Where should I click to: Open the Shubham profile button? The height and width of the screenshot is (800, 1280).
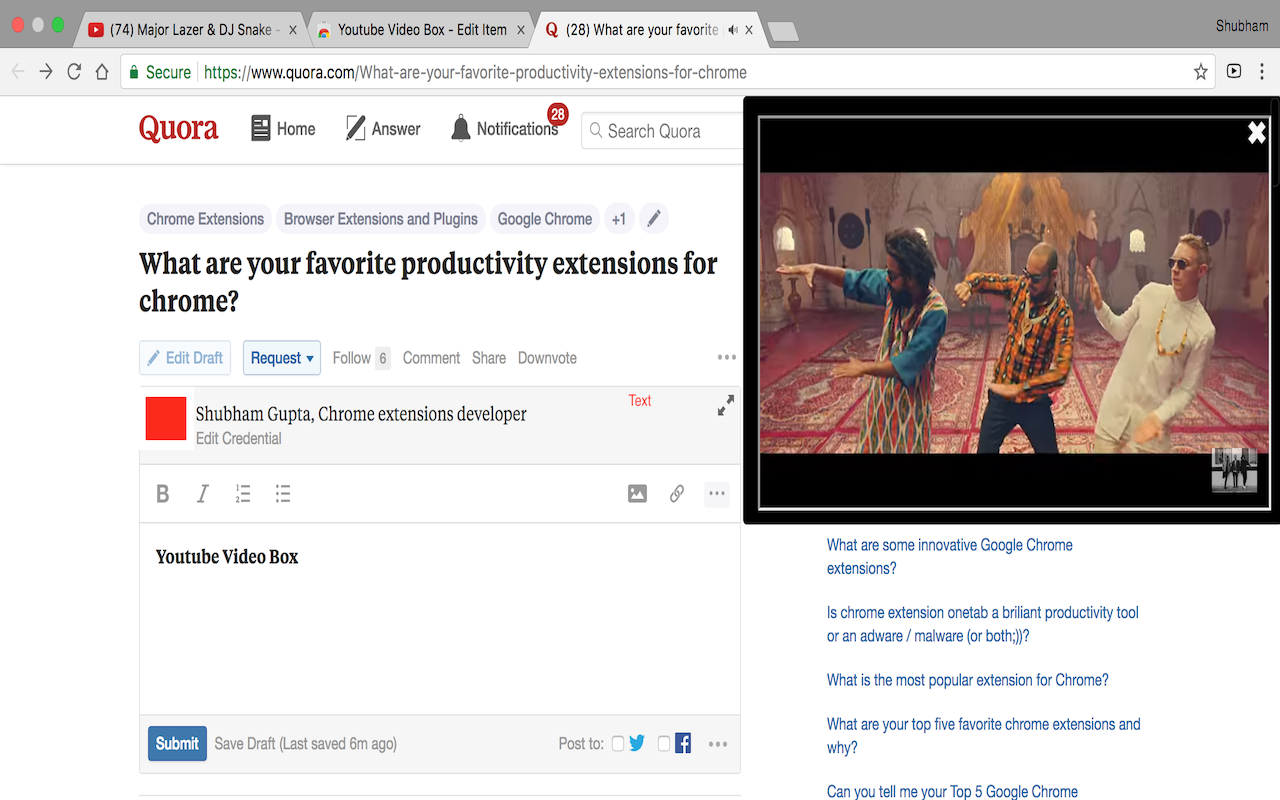1242,26
